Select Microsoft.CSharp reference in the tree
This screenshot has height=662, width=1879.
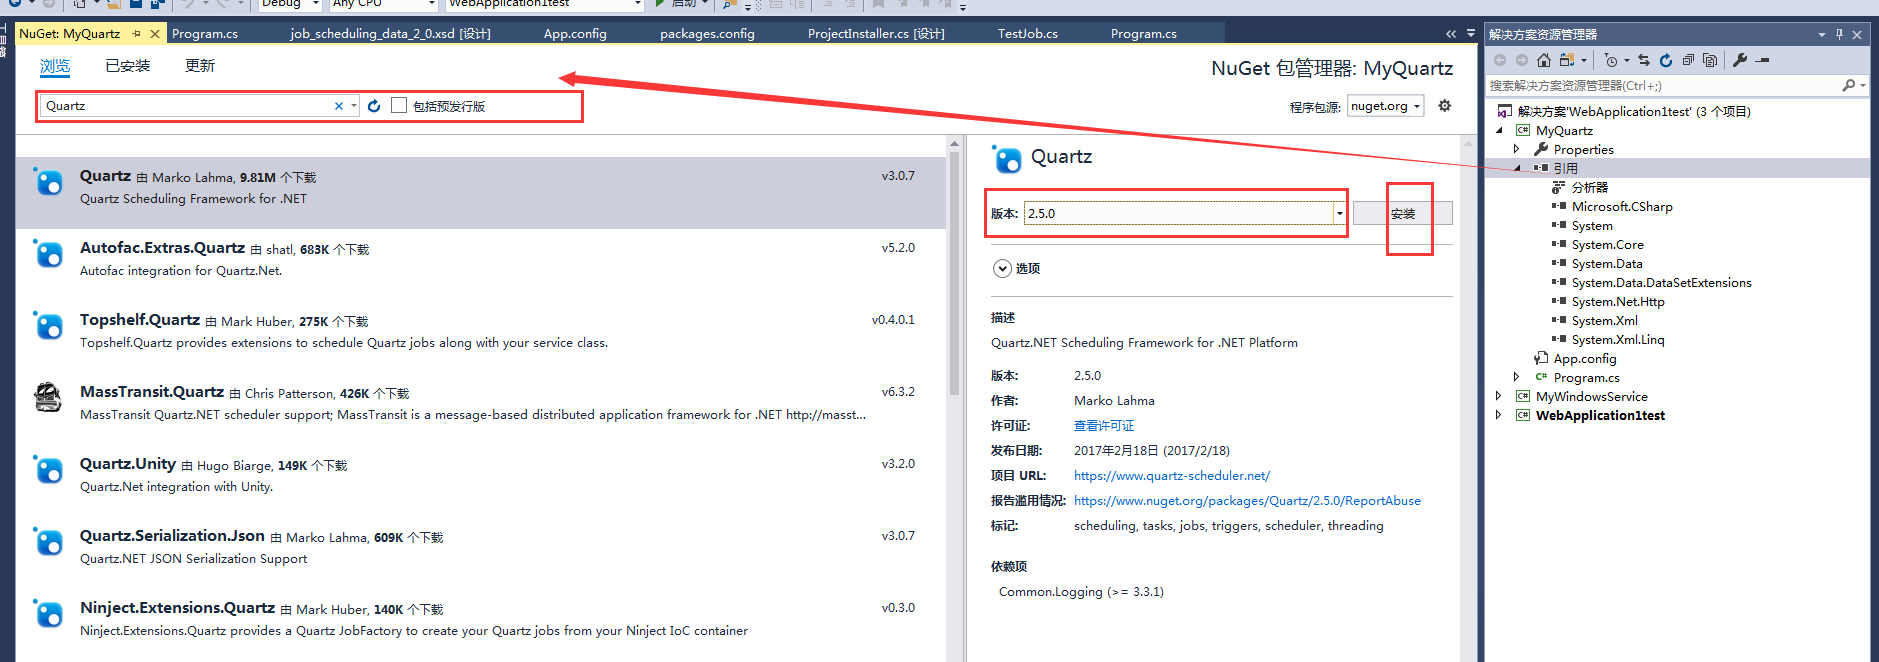pos(1622,206)
